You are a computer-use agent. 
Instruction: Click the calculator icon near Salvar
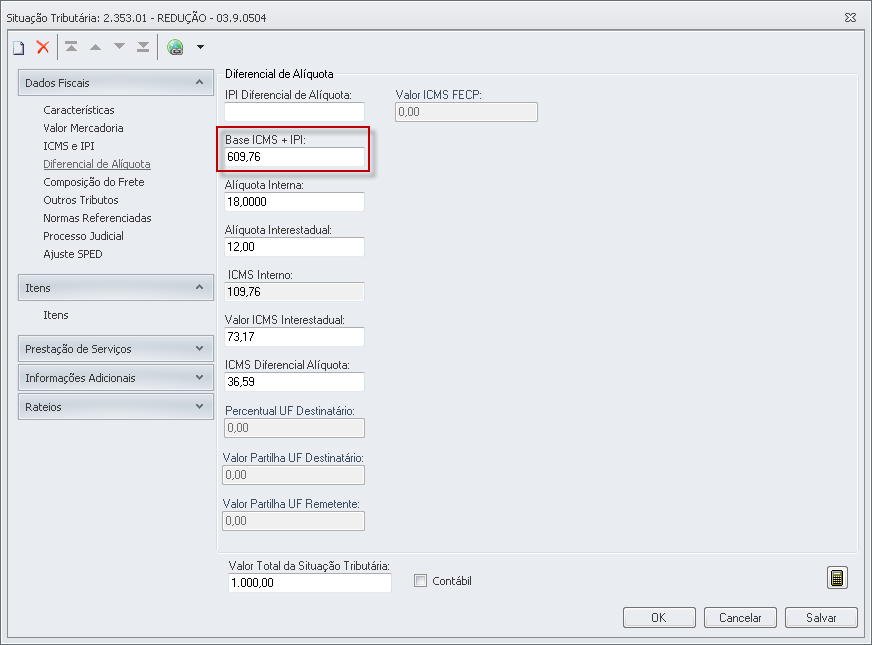(837, 578)
